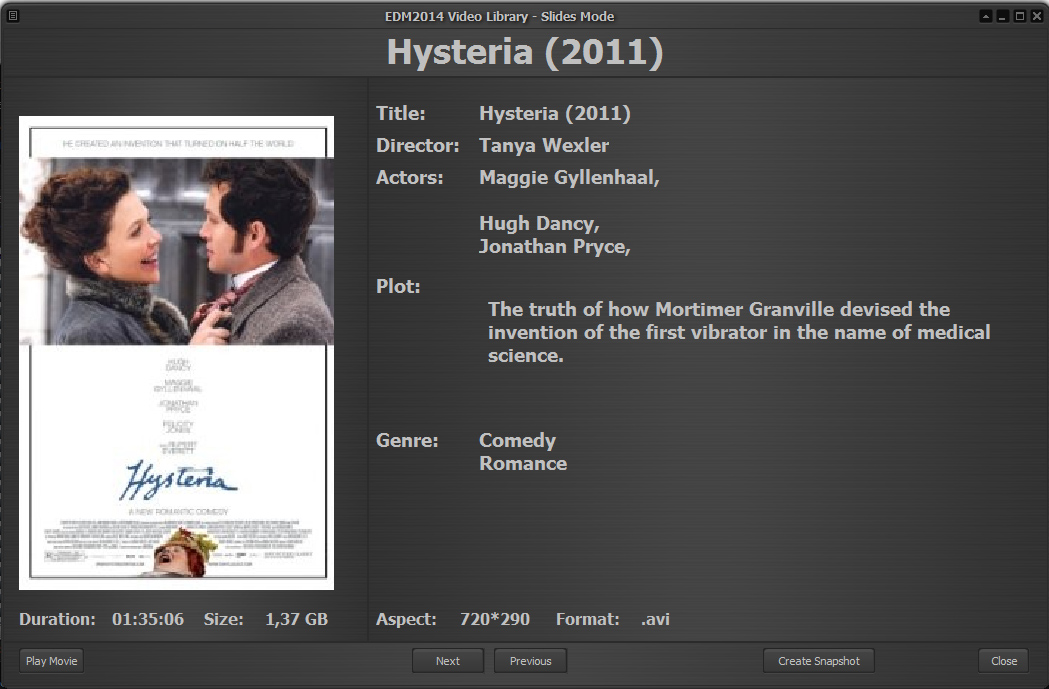Click the plot description text
1049x689 pixels.
(x=739, y=332)
